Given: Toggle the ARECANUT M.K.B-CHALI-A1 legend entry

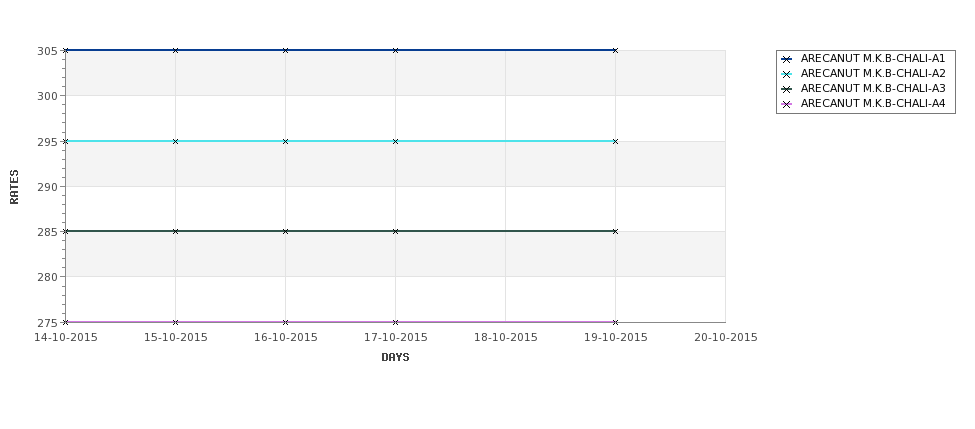Looking at the screenshot, I should pos(872,59).
